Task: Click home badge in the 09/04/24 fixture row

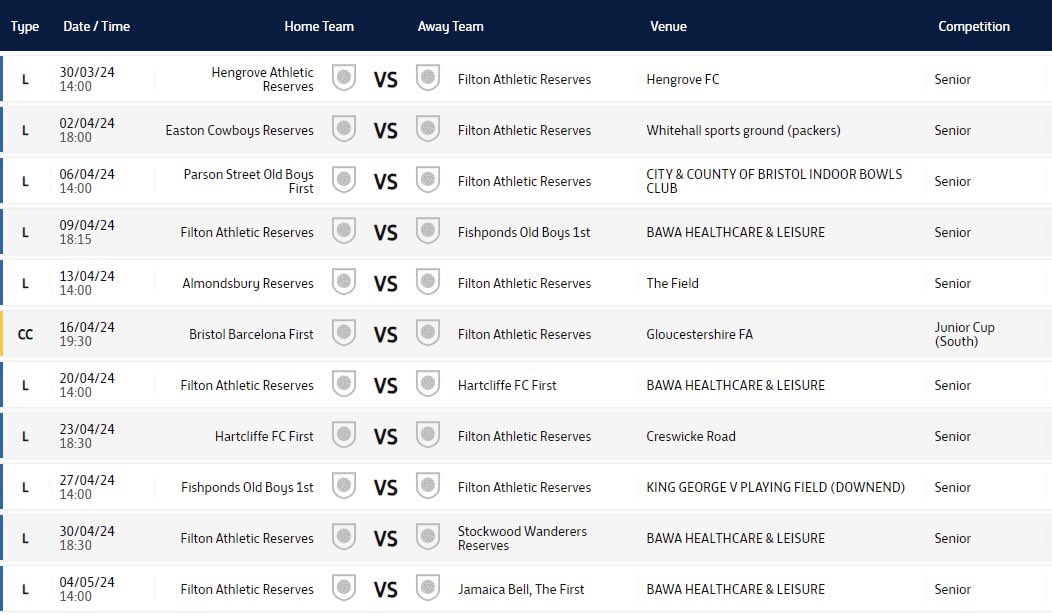Action: (x=344, y=231)
